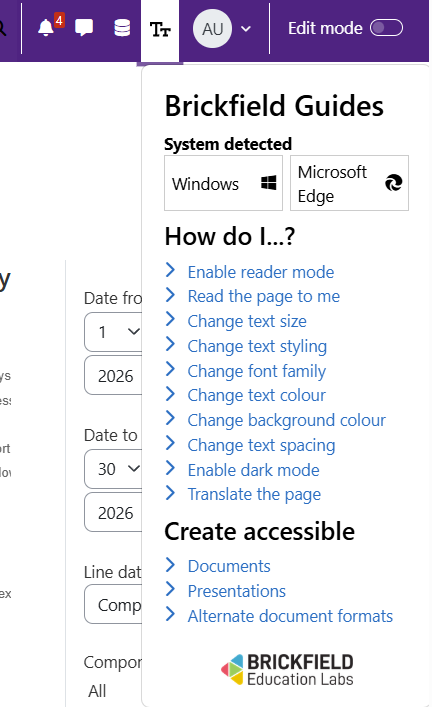Open the Date to year field 2026
Image resolution: width=432 pixels, height=707 pixels.
click(113, 512)
